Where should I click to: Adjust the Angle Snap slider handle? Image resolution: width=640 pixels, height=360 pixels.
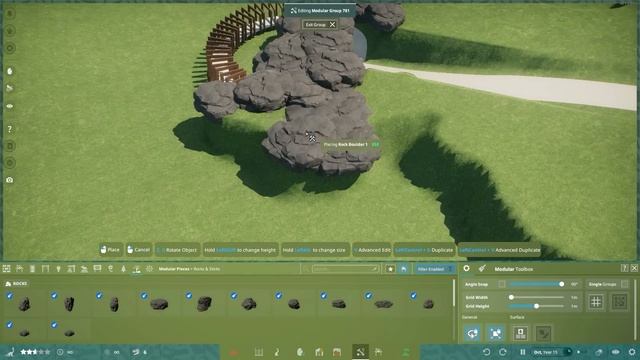pos(562,284)
